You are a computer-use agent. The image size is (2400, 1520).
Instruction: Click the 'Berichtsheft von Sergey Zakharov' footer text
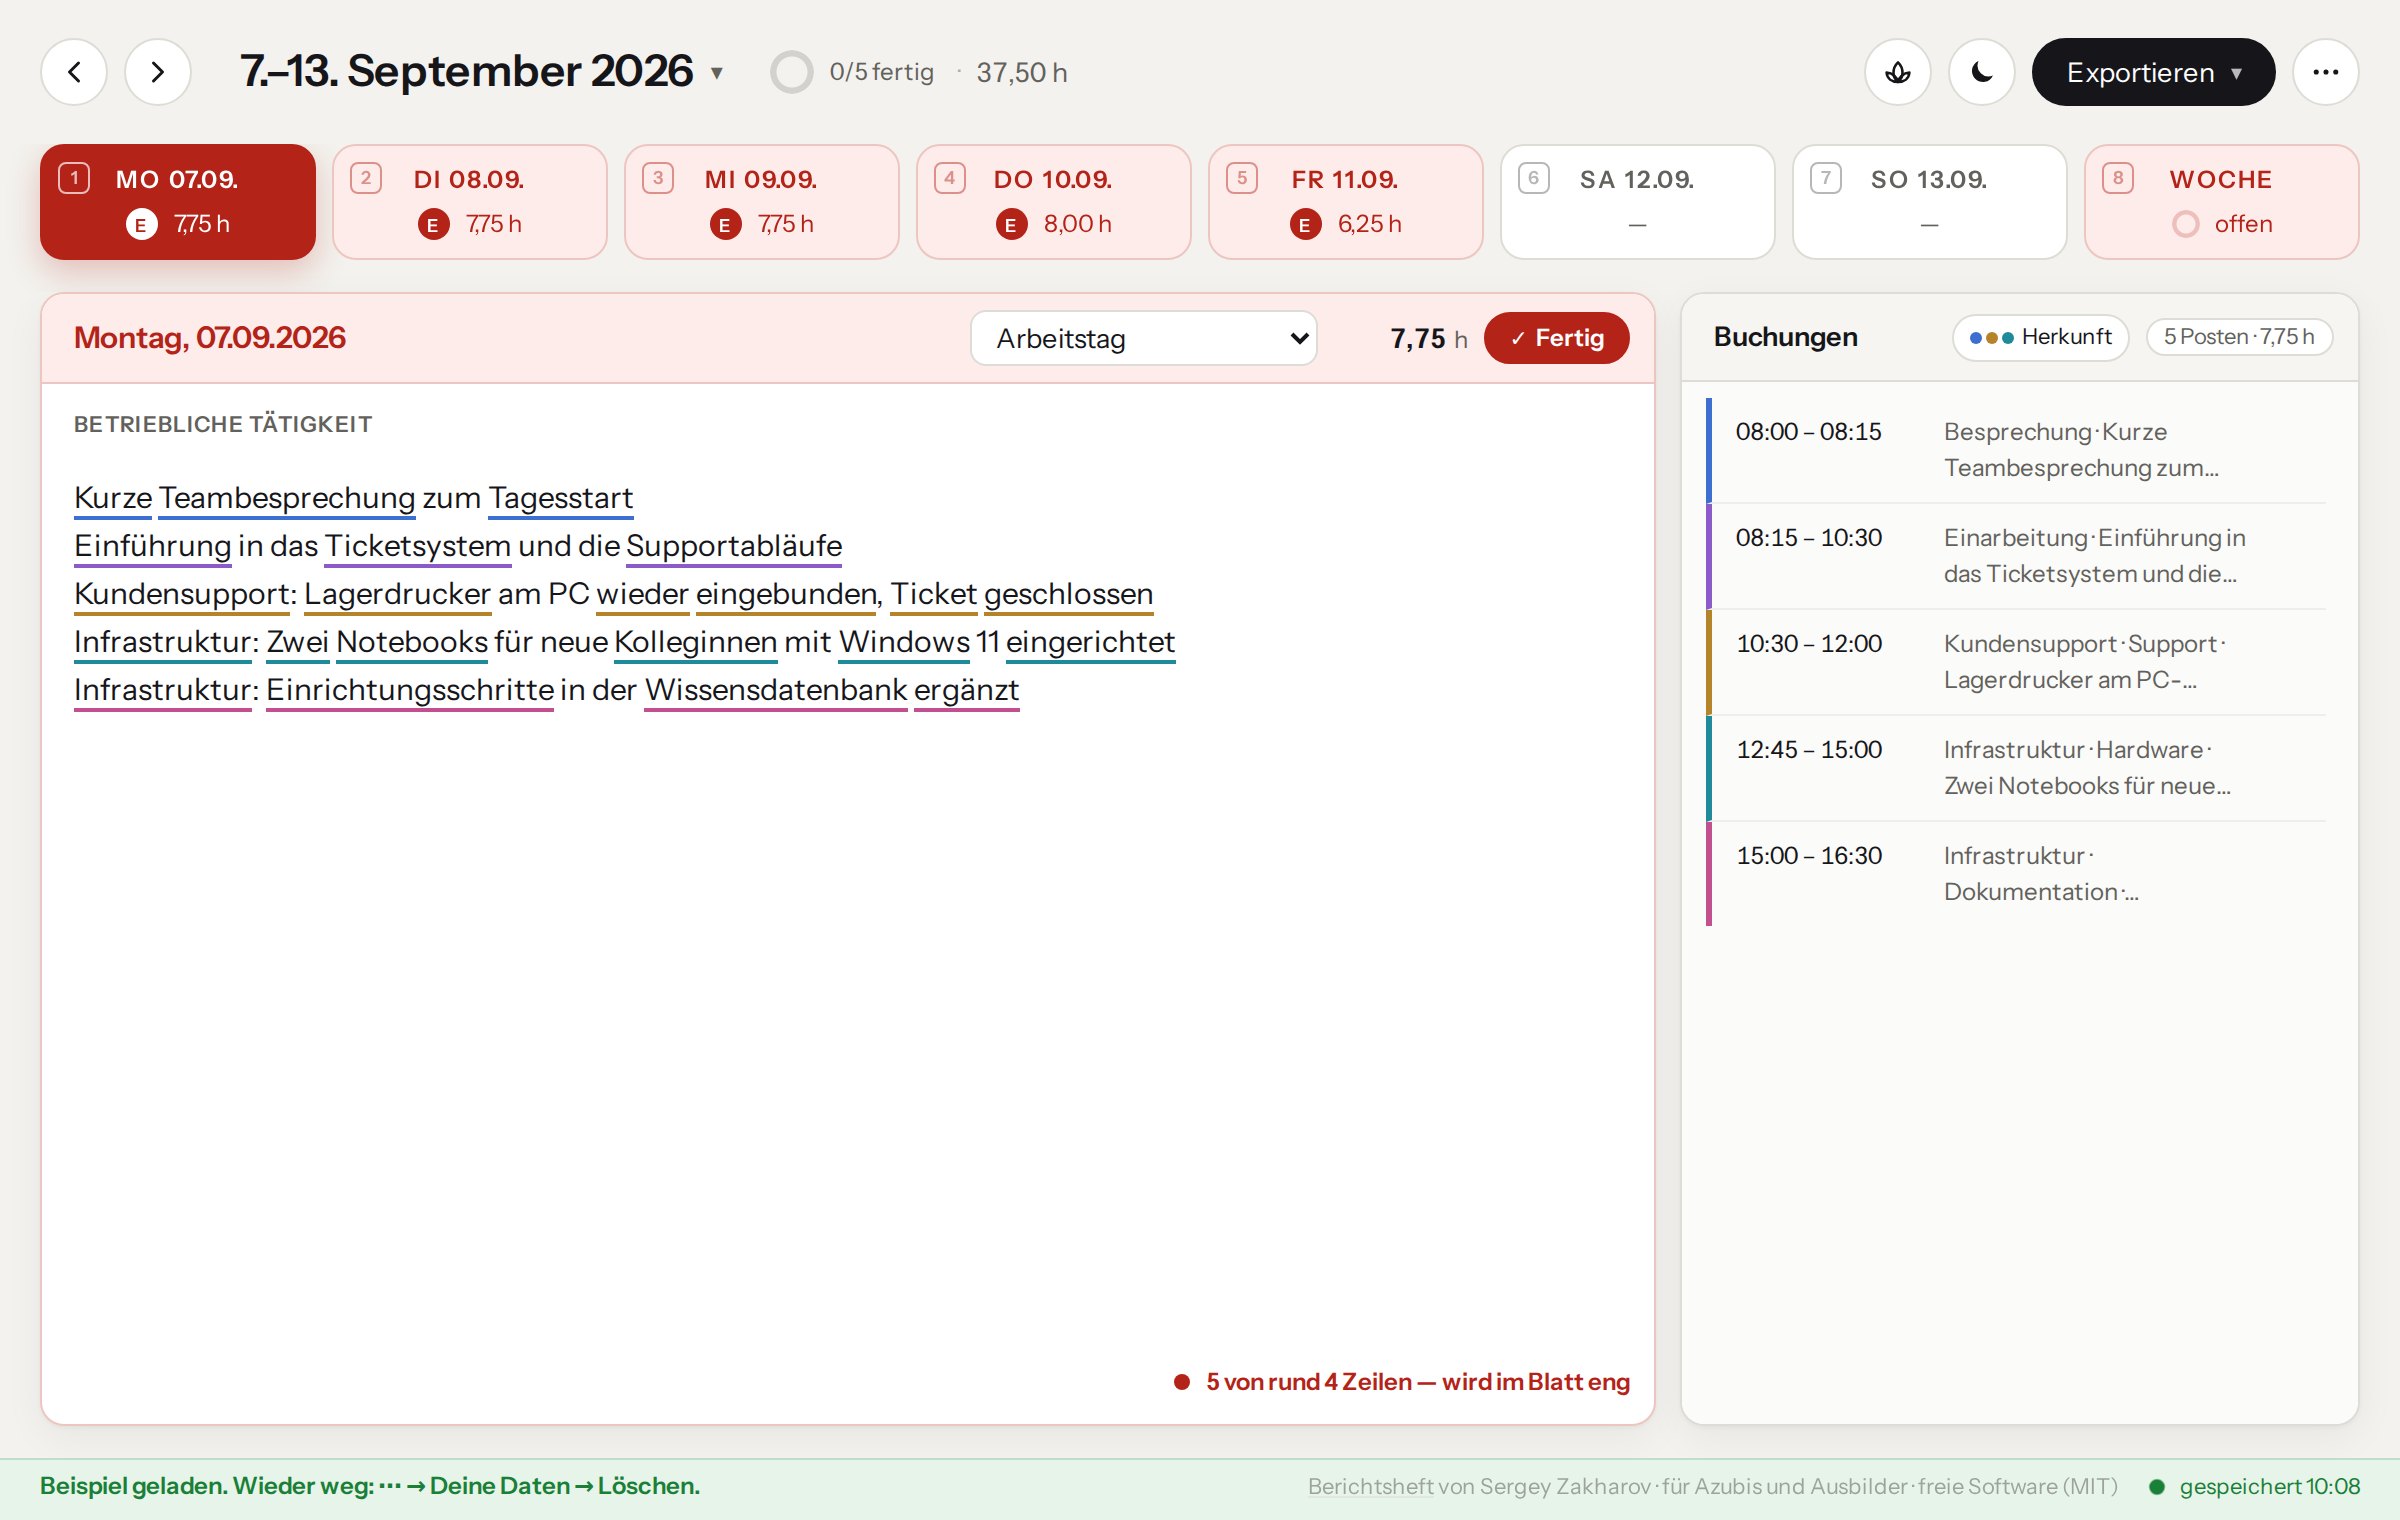1712,1486
